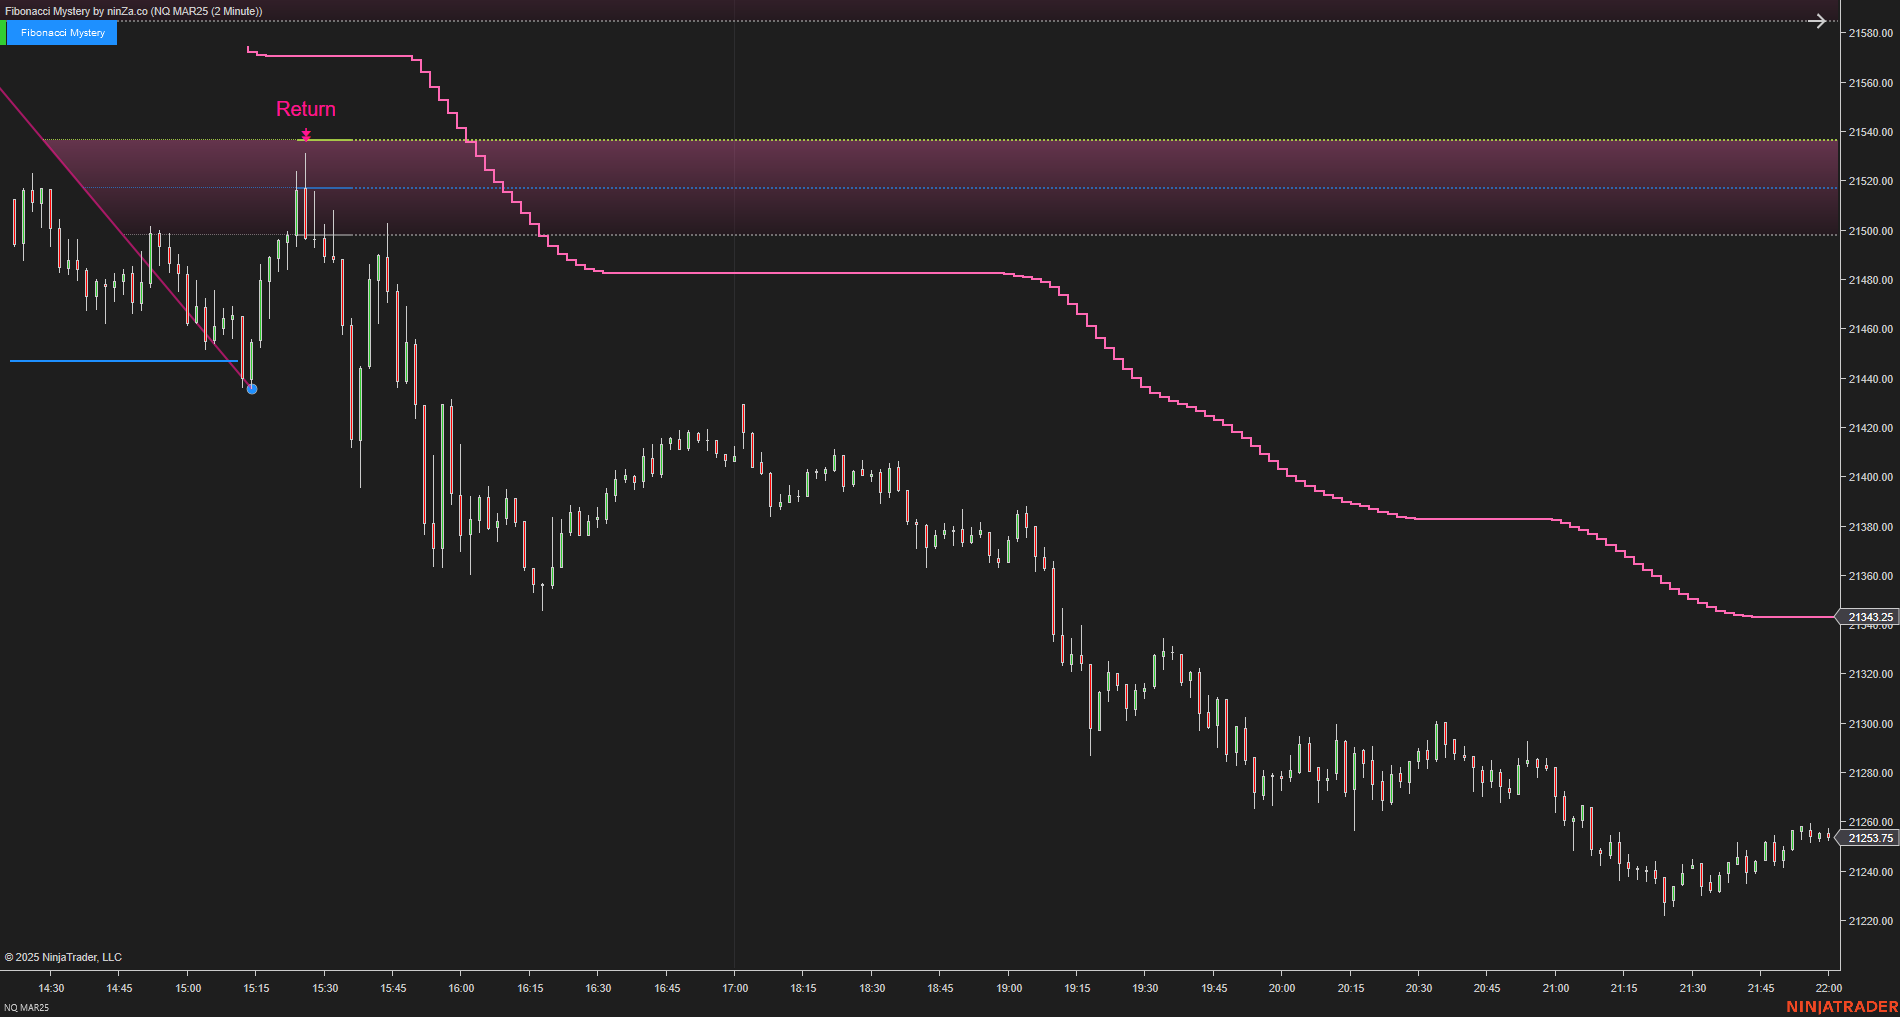This screenshot has width=1900, height=1017.
Task: Select the pink trailing stop line
Action: [800, 271]
